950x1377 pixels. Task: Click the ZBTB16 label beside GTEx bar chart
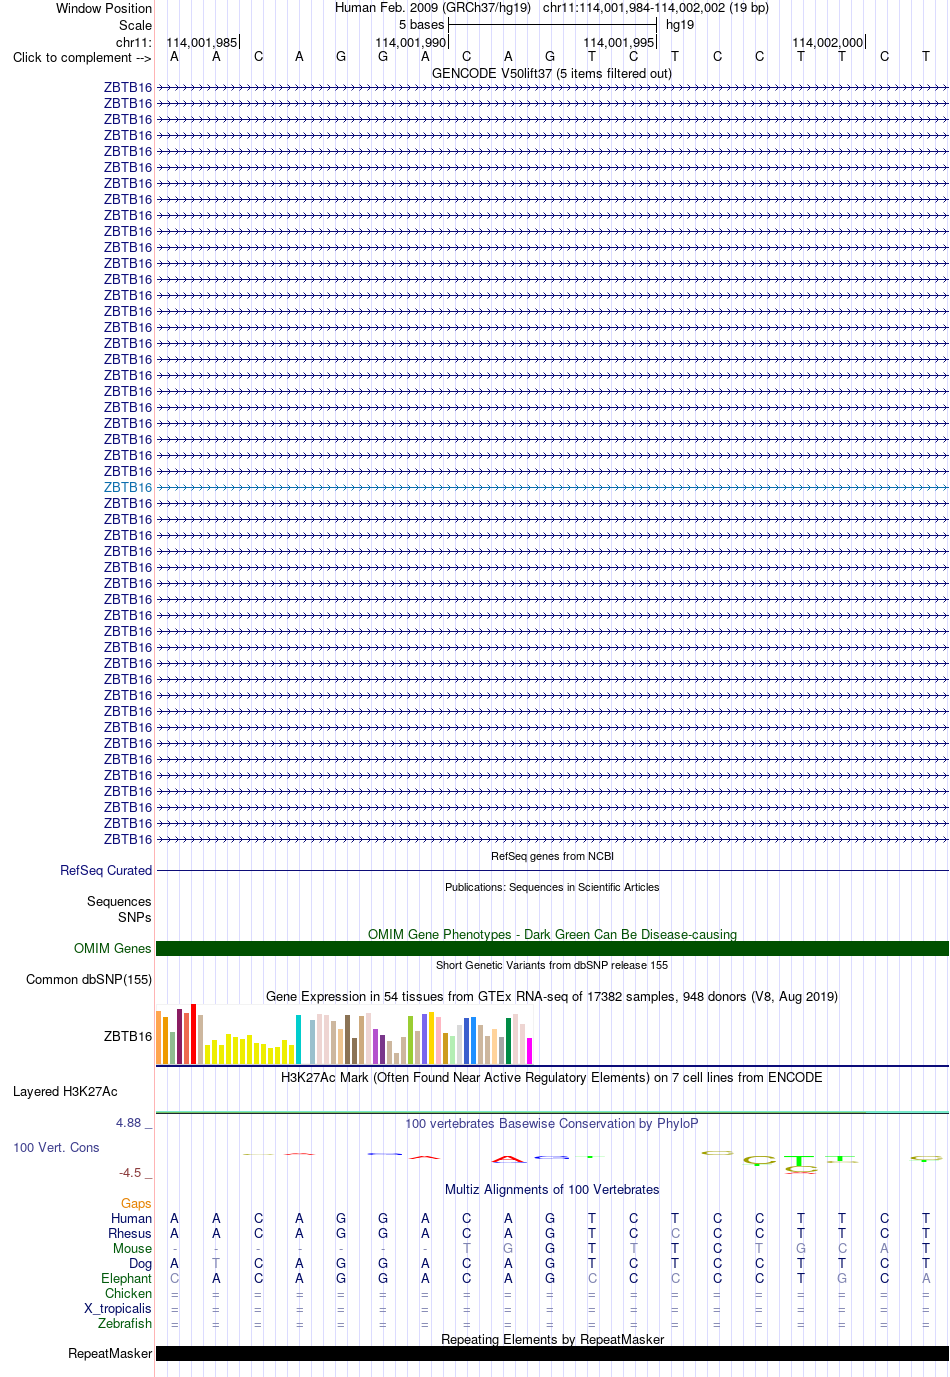[128, 1036]
